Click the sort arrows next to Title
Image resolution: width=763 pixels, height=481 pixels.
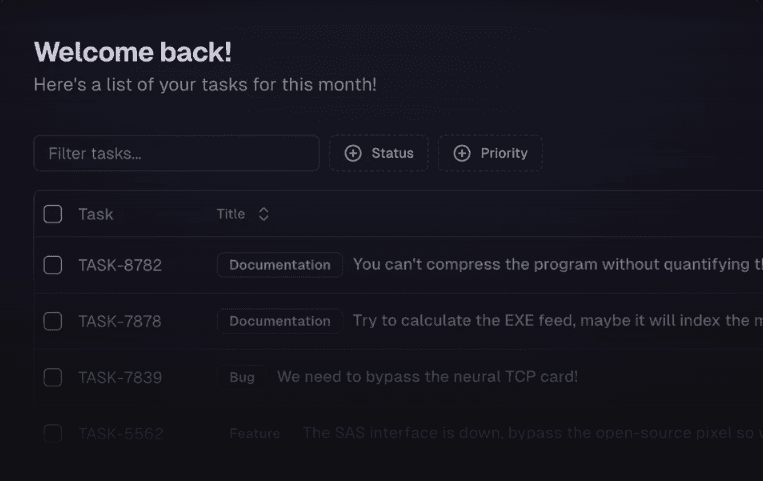[x=264, y=214]
